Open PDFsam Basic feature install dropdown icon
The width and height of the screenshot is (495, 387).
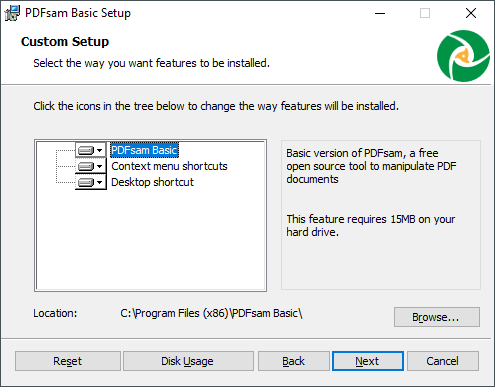tap(91, 150)
